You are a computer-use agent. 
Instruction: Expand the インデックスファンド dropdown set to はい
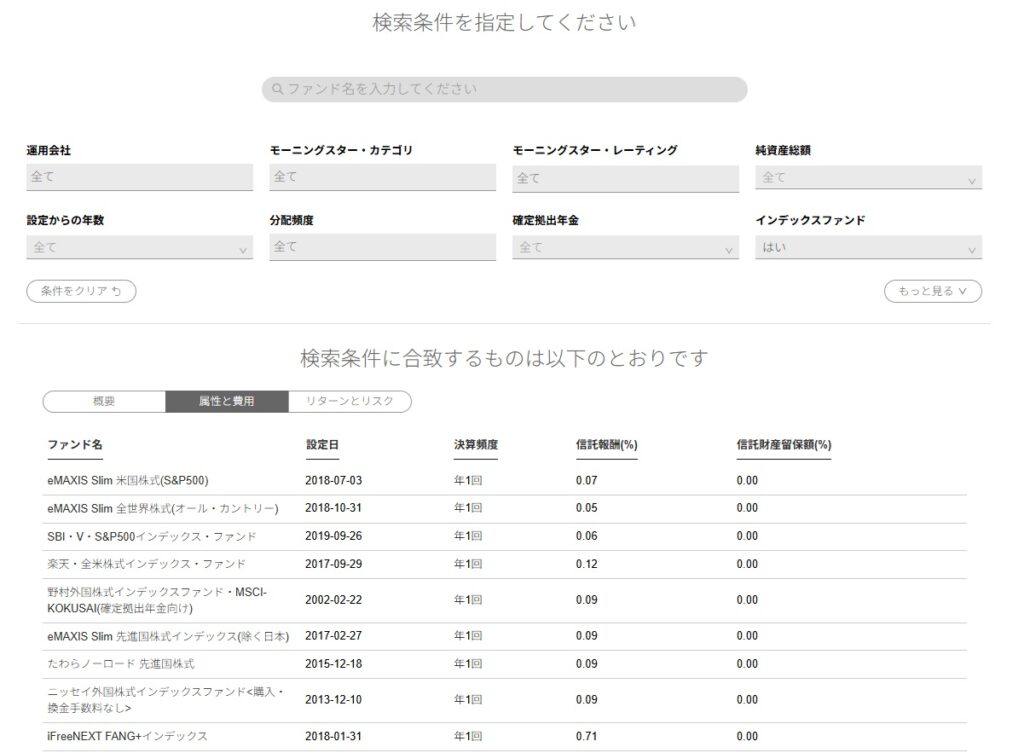868,247
